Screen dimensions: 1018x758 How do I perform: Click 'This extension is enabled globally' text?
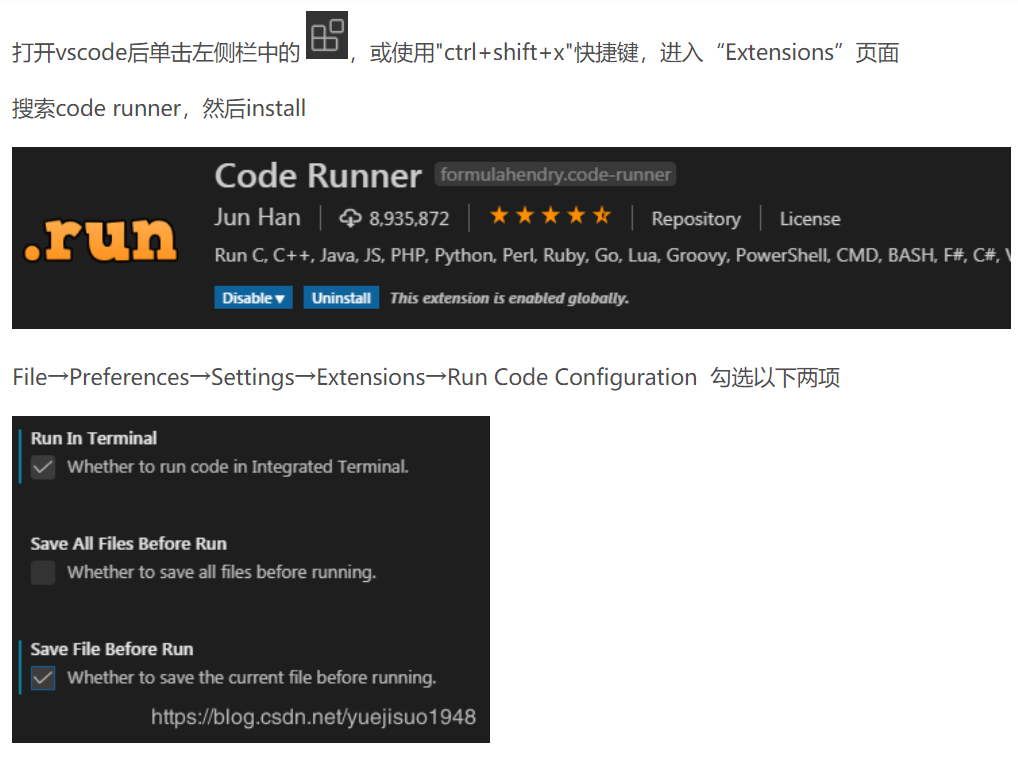509,299
